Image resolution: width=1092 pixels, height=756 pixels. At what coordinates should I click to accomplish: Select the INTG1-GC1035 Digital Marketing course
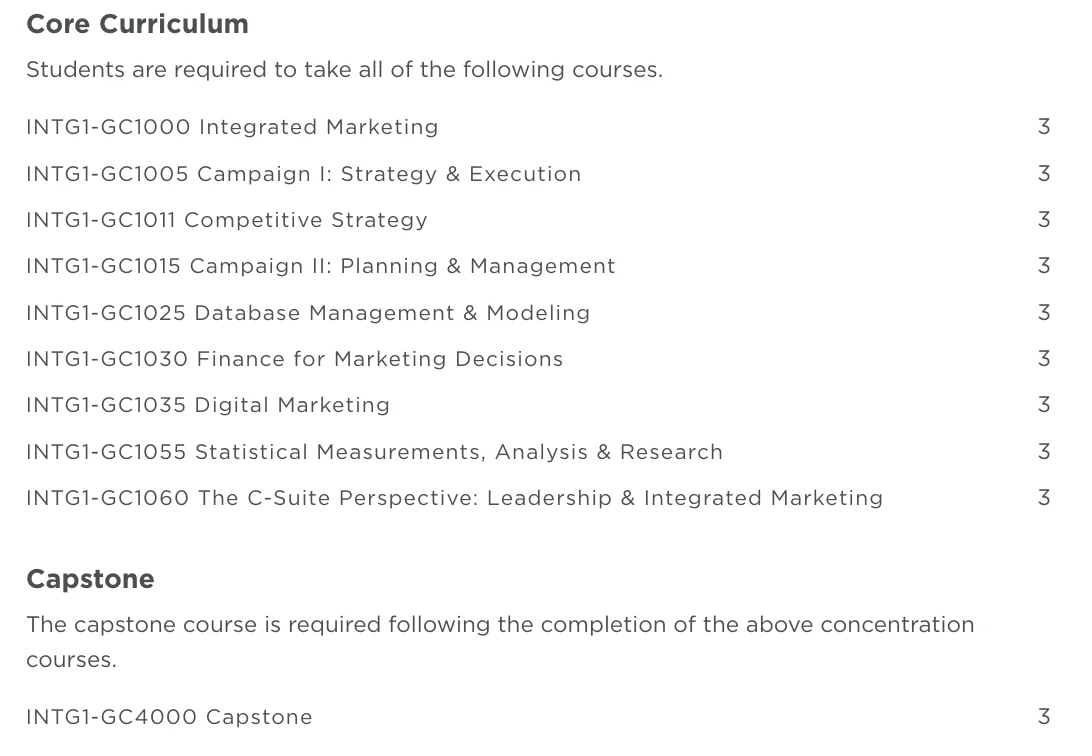click(208, 405)
